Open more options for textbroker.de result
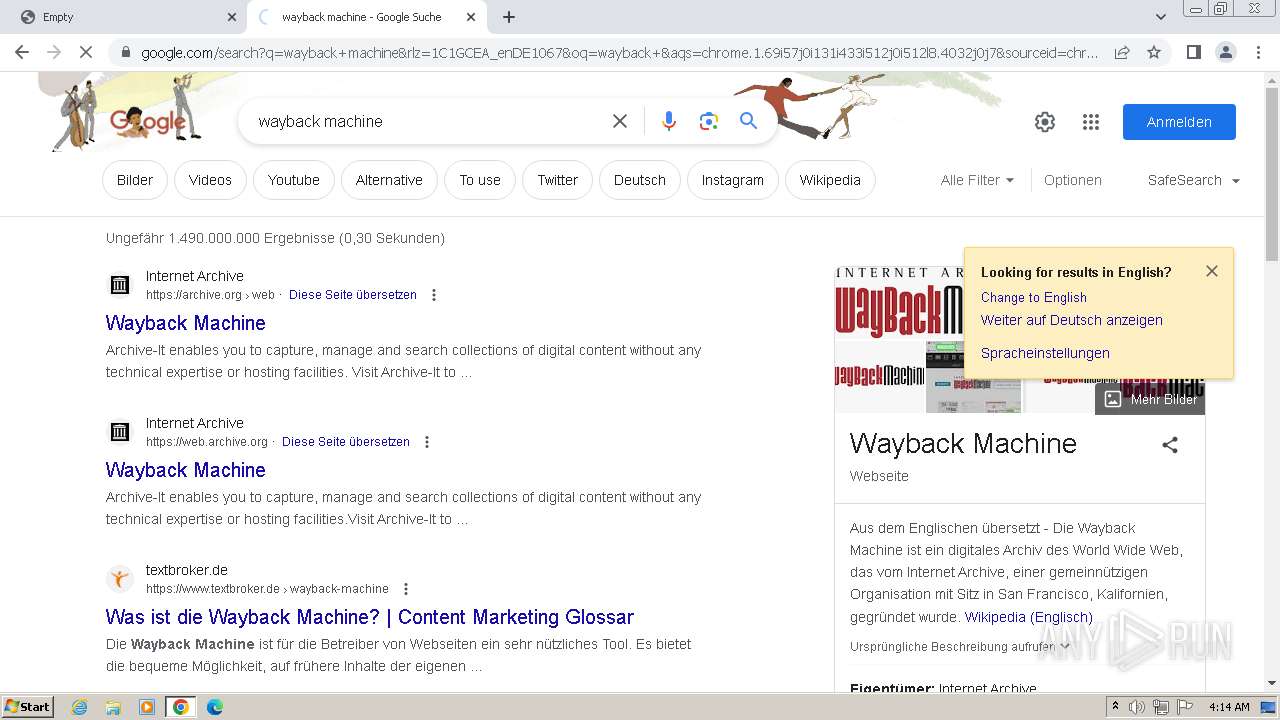Screen dimensions: 1280x720 tap(405, 589)
